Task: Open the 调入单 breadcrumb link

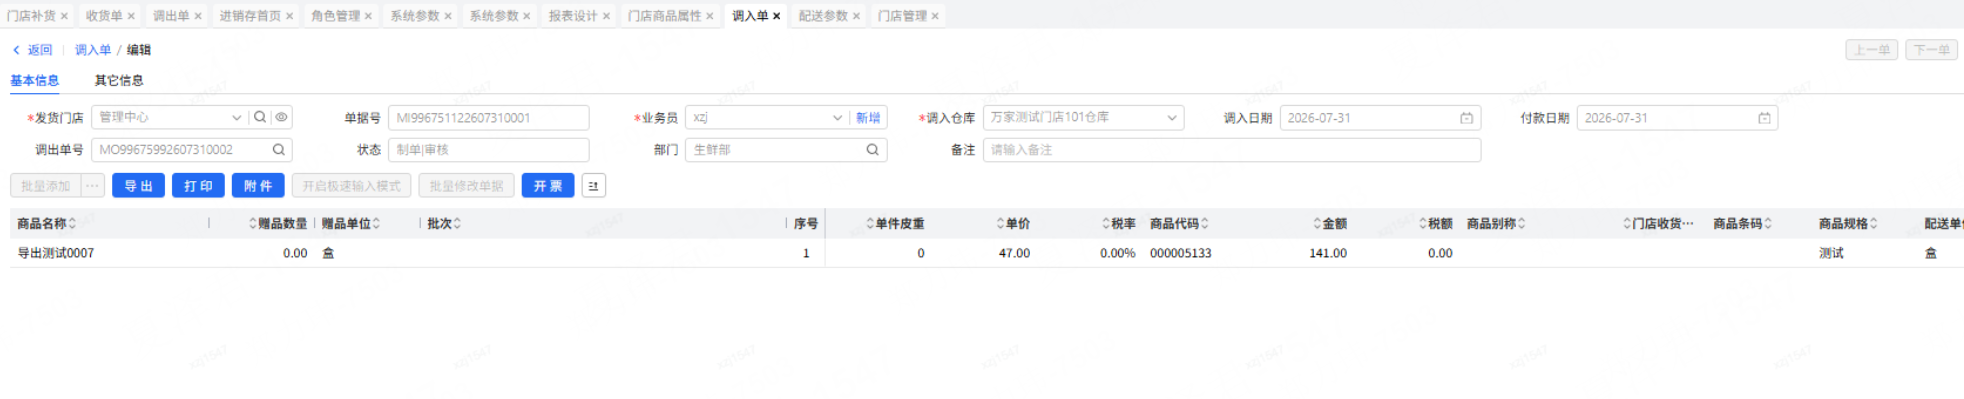Action: [x=93, y=50]
